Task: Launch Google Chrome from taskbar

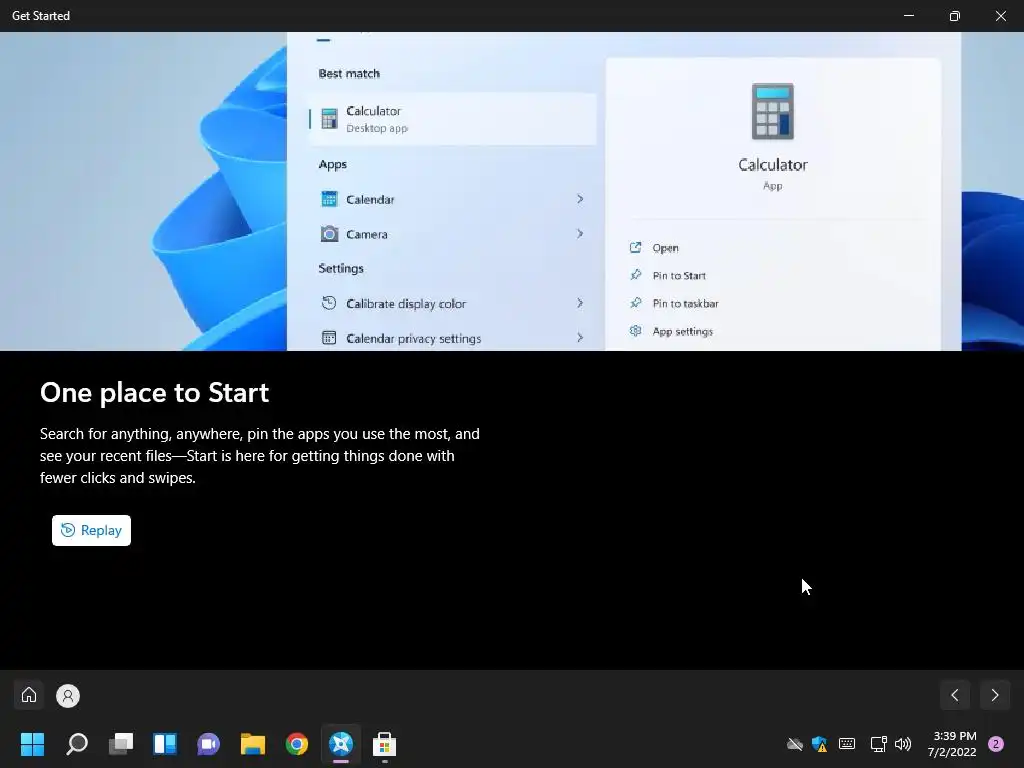Action: click(296, 744)
